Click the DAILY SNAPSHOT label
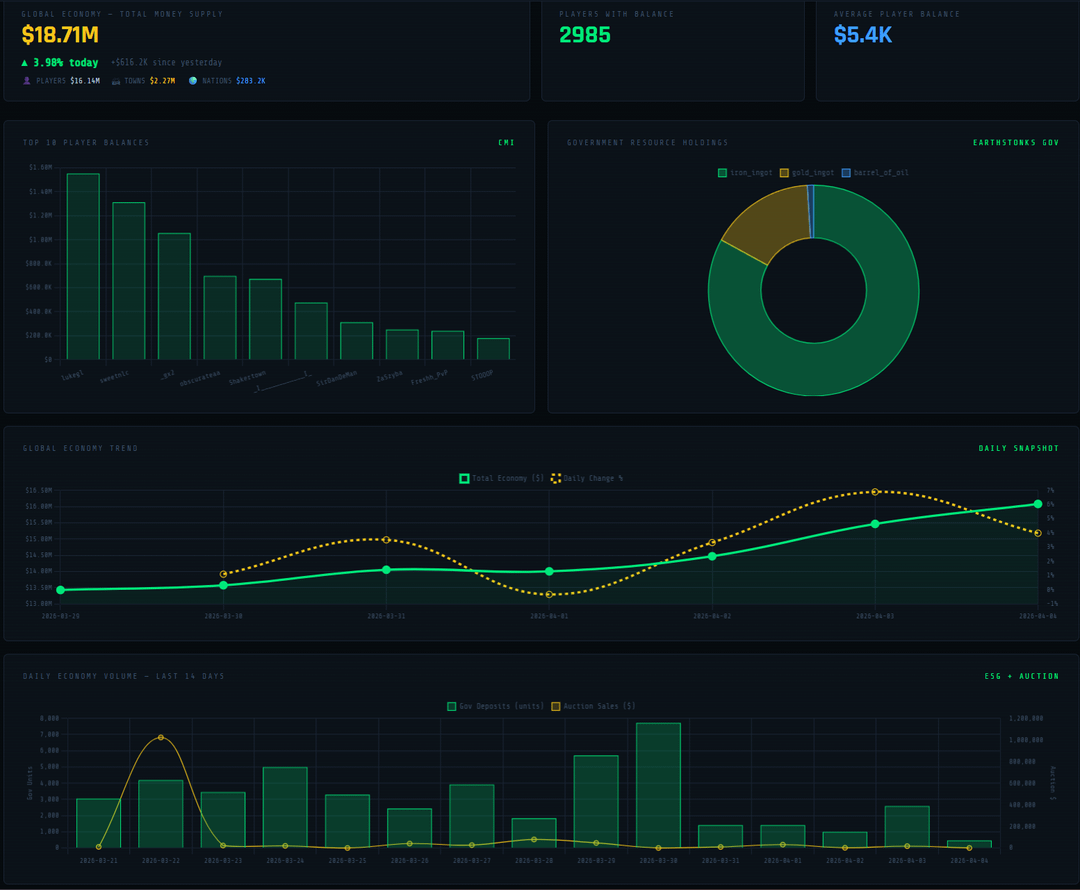Screen dimensions: 1080x890 click(x=1018, y=449)
